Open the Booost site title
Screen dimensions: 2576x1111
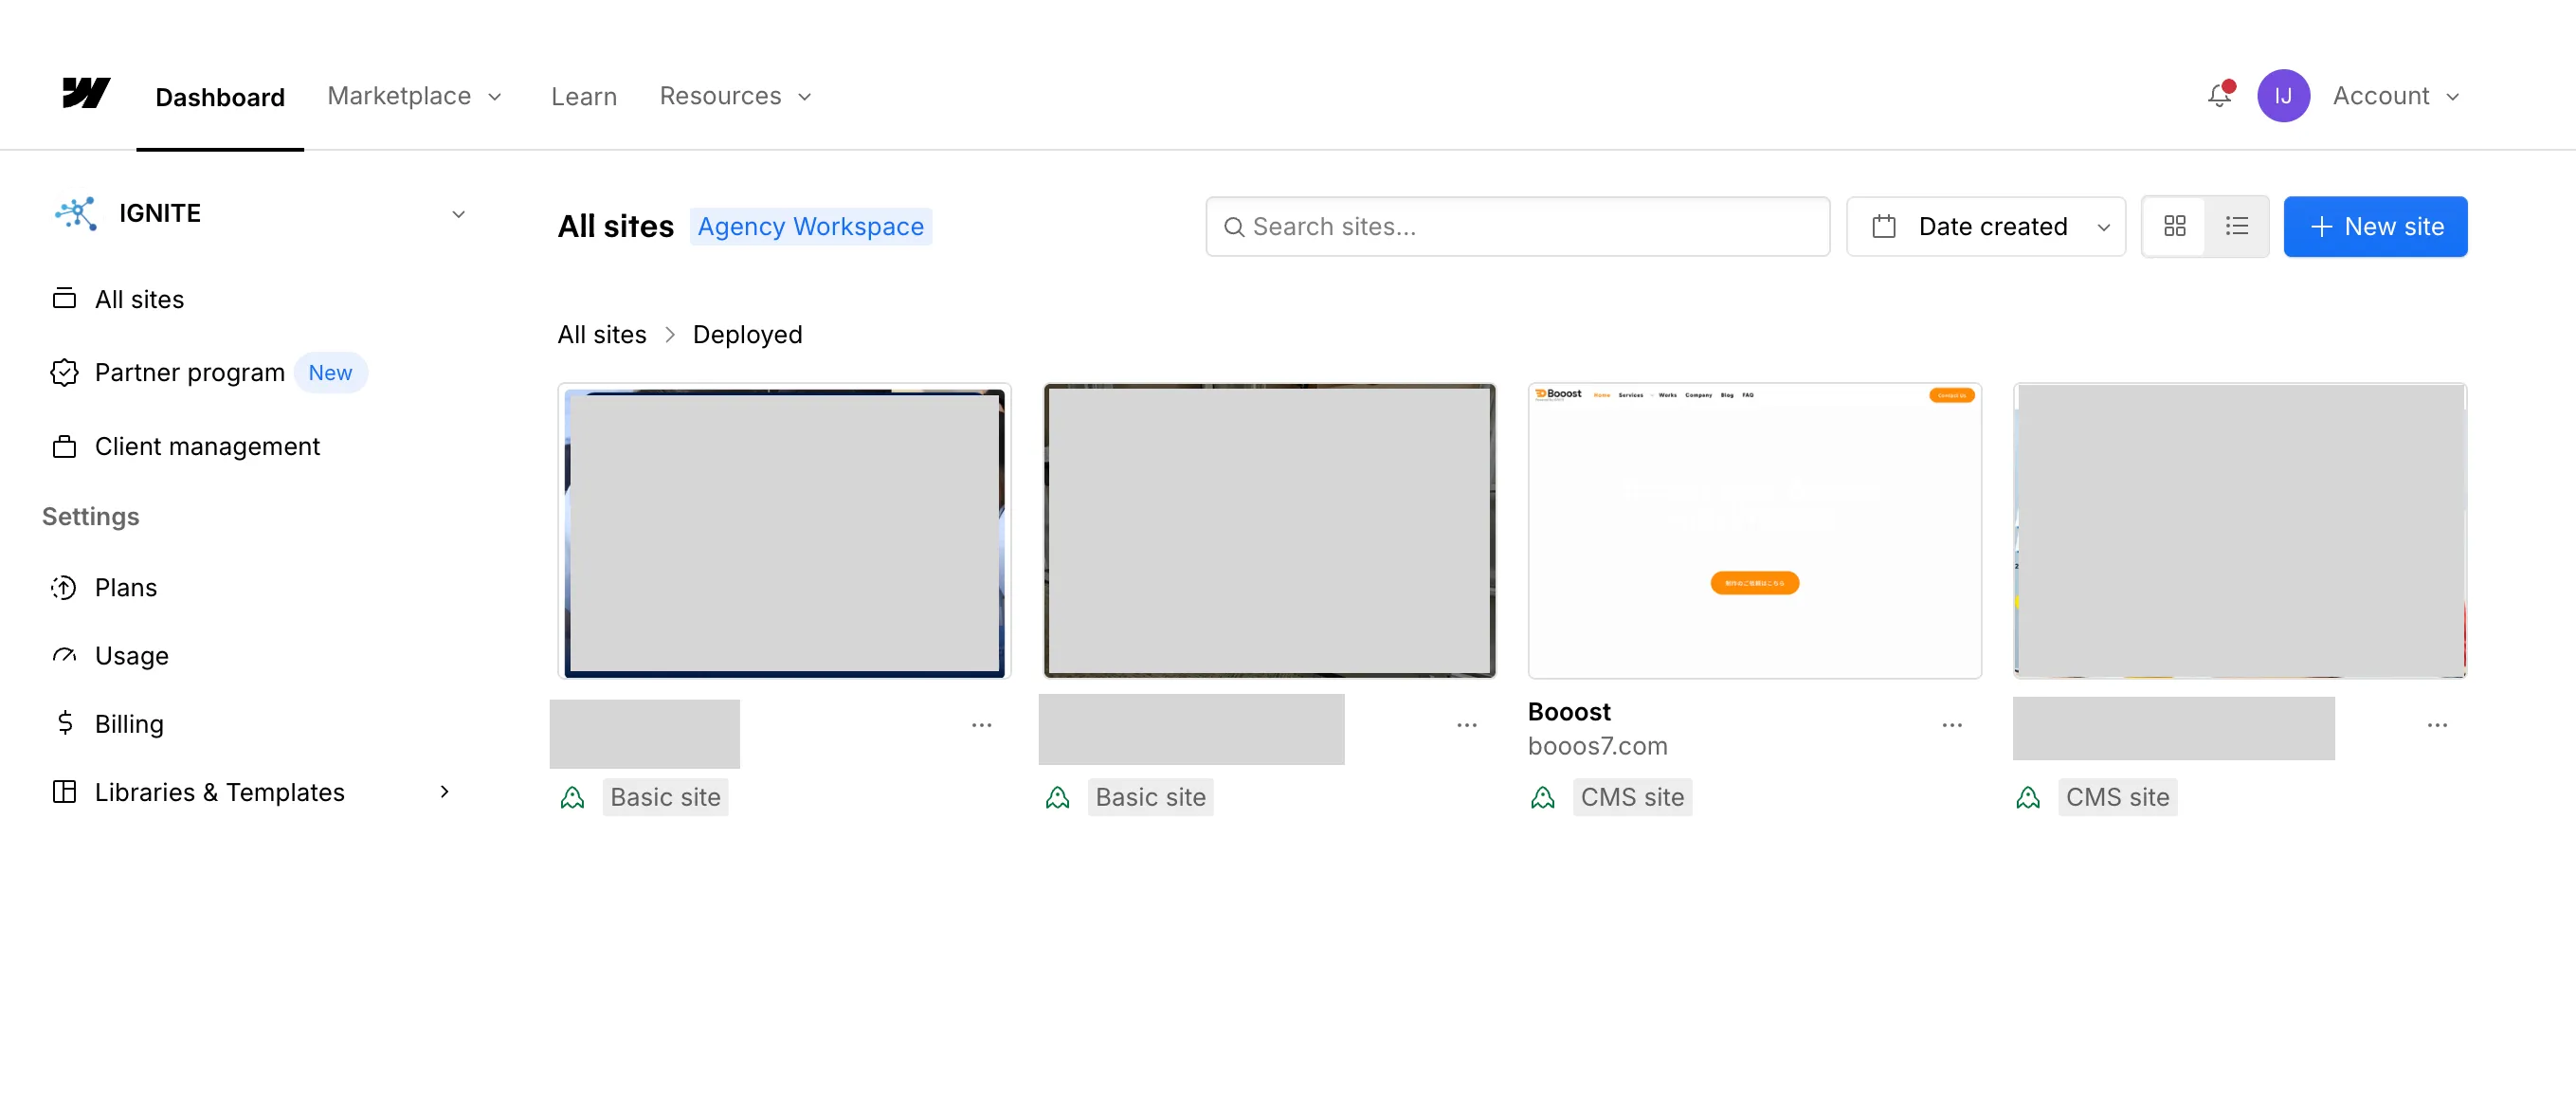tap(1569, 711)
